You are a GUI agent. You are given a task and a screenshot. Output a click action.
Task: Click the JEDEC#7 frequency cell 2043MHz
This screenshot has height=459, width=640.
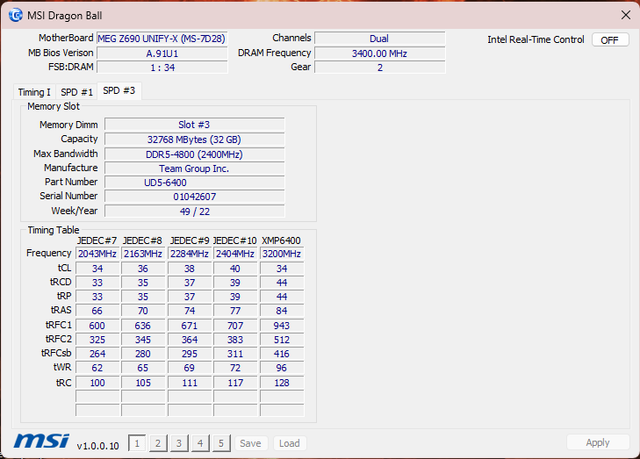[x=97, y=254]
